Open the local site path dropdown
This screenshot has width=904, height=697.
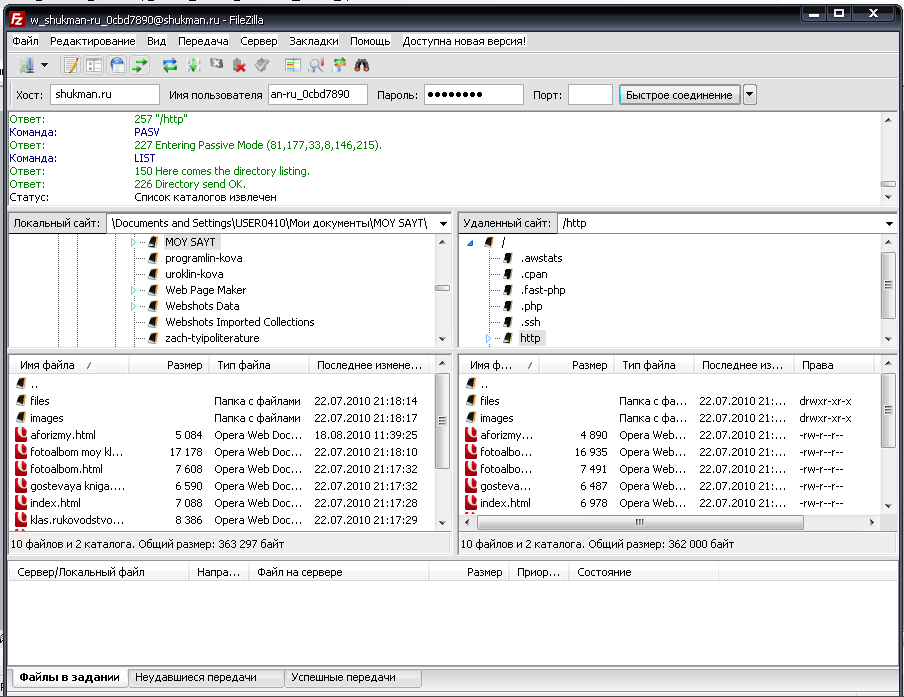[443, 224]
